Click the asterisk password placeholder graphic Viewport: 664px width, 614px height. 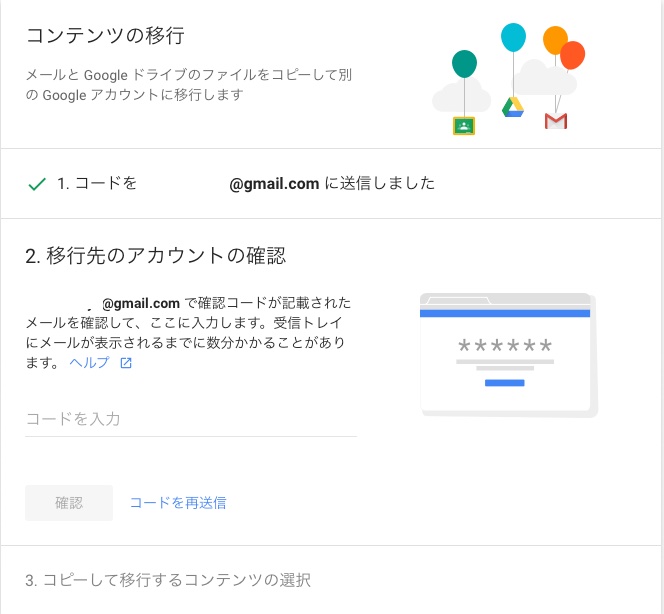(x=505, y=346)
